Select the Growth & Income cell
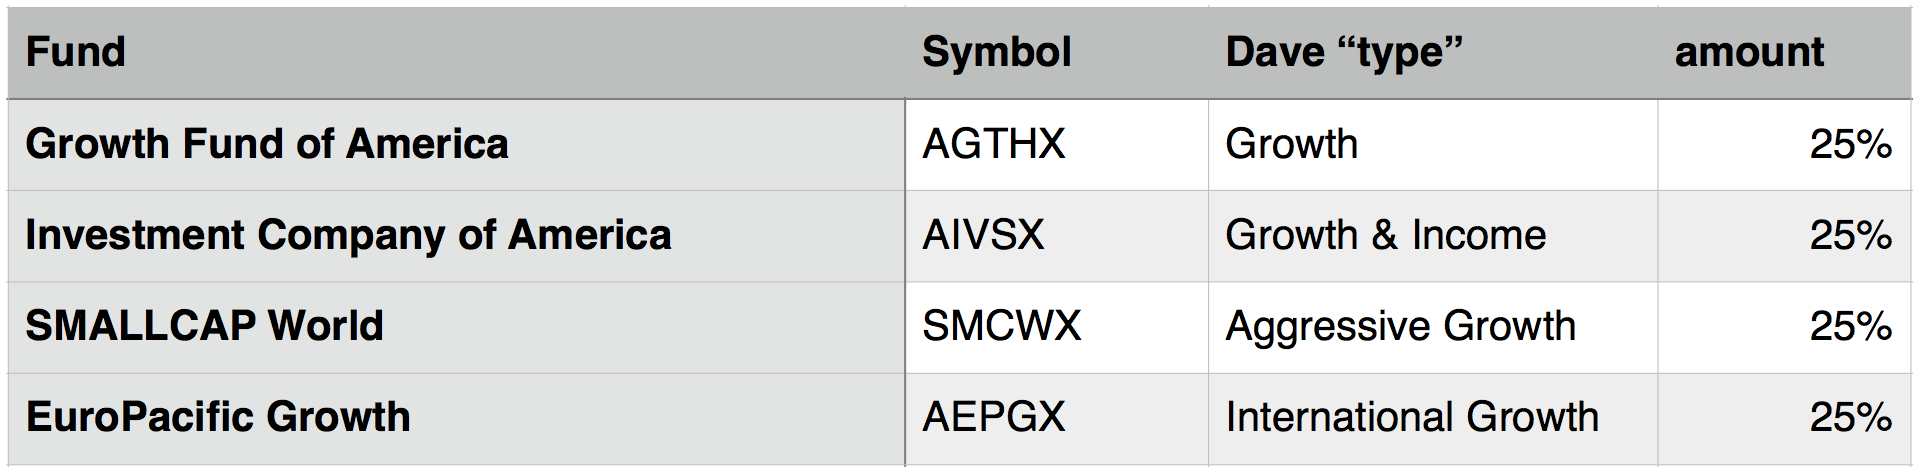1916x470 pixels. 1433,236
